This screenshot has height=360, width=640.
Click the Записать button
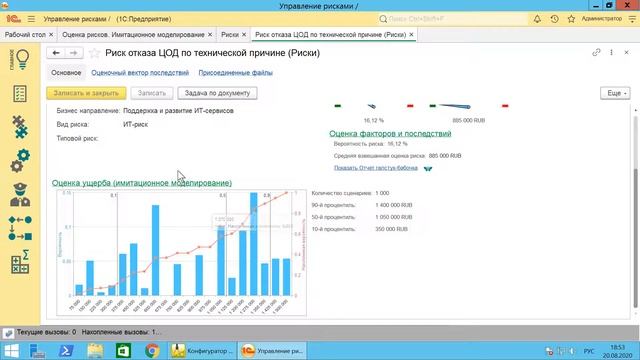pyautogui.click(x=152, y=93)
